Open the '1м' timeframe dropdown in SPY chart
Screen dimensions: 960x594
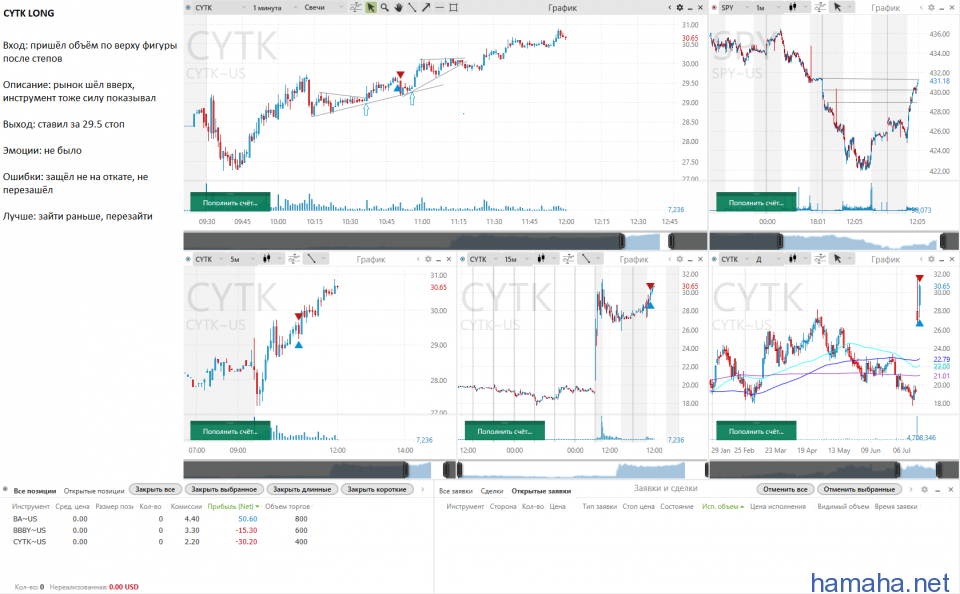768,7
